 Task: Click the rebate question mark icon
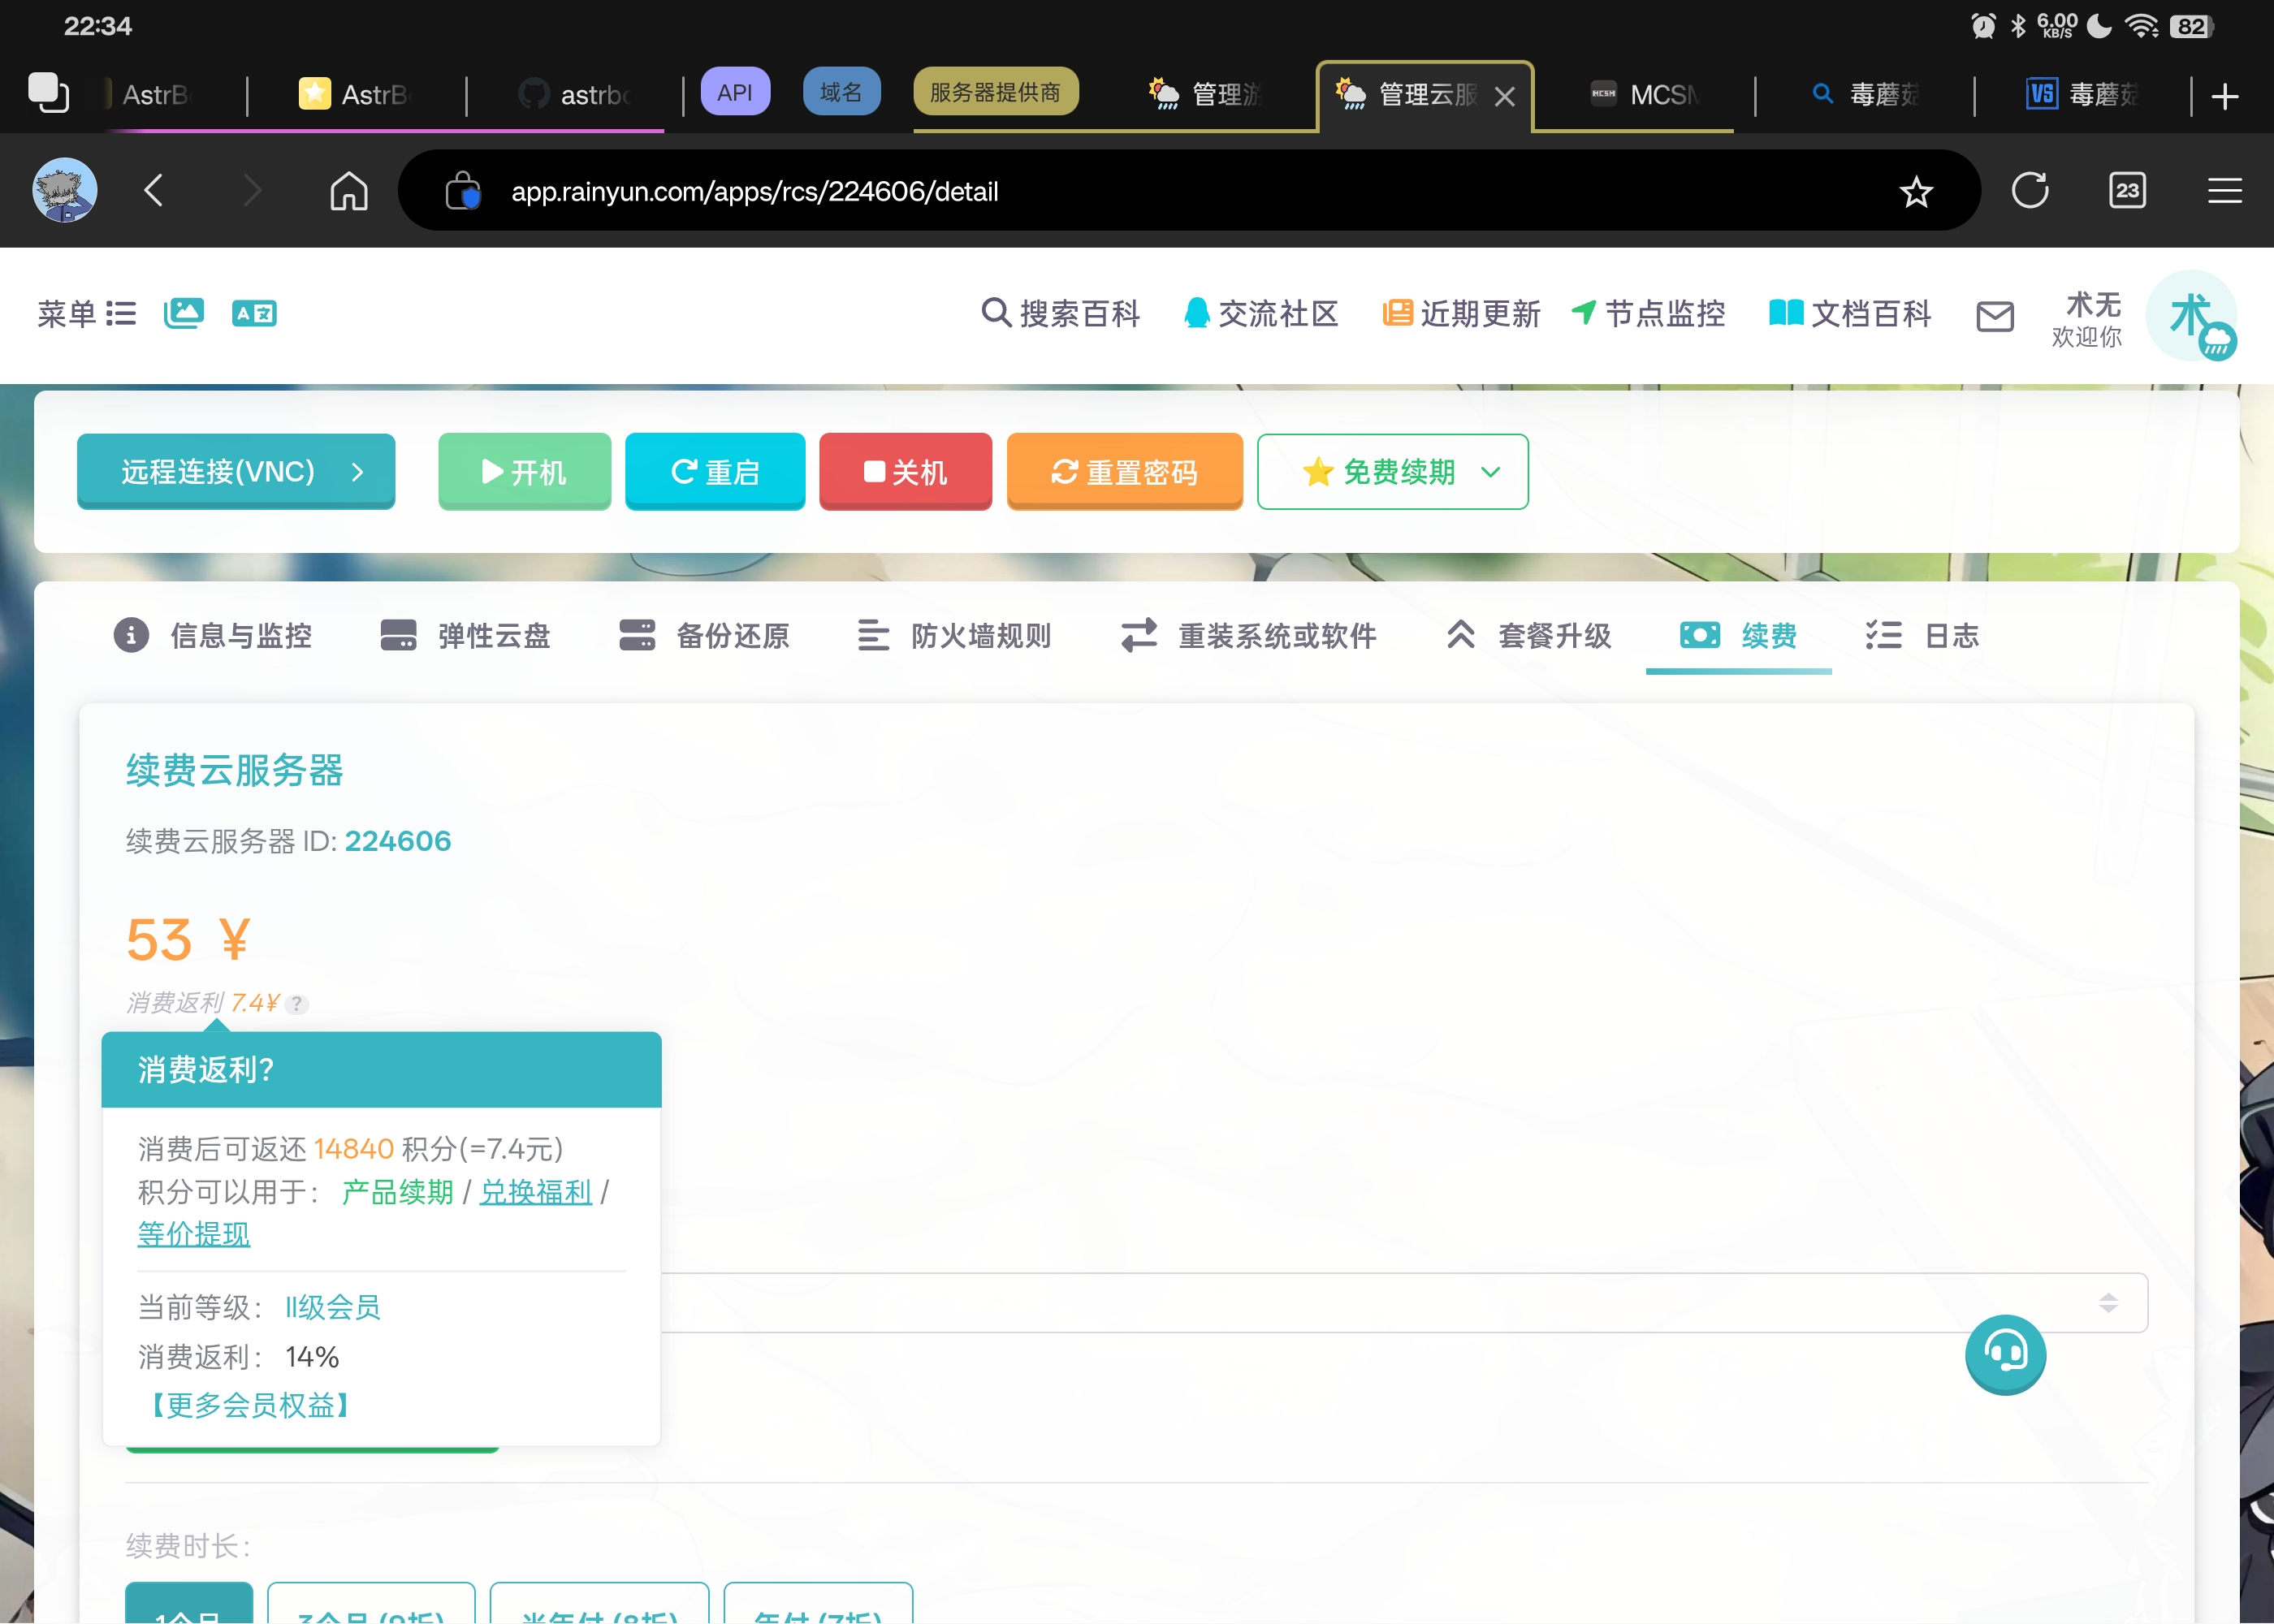coord(297,1004)
